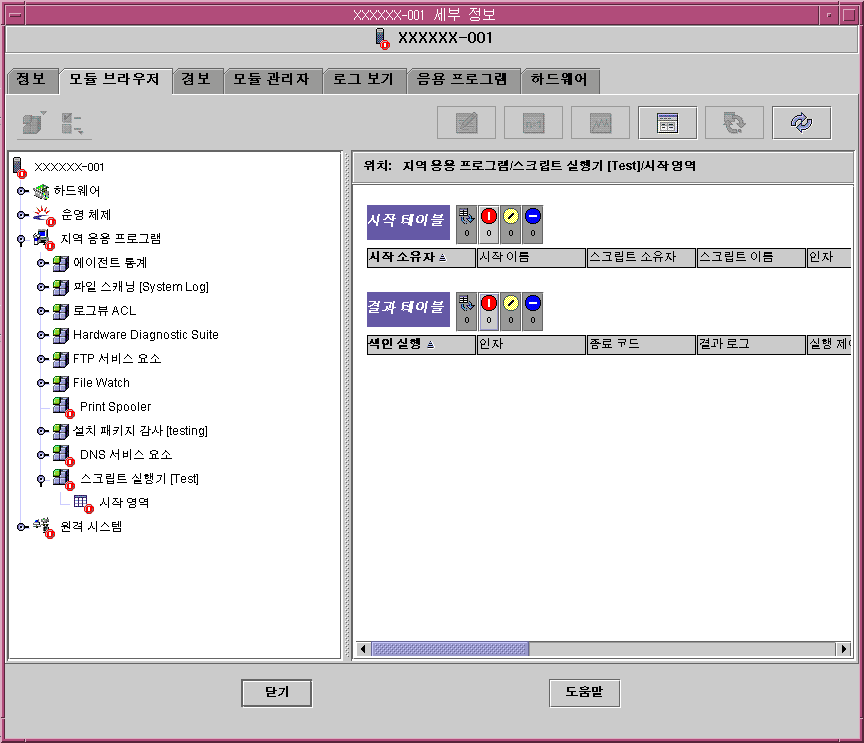Select the table view icon in the toolbar

click(667, 122)
